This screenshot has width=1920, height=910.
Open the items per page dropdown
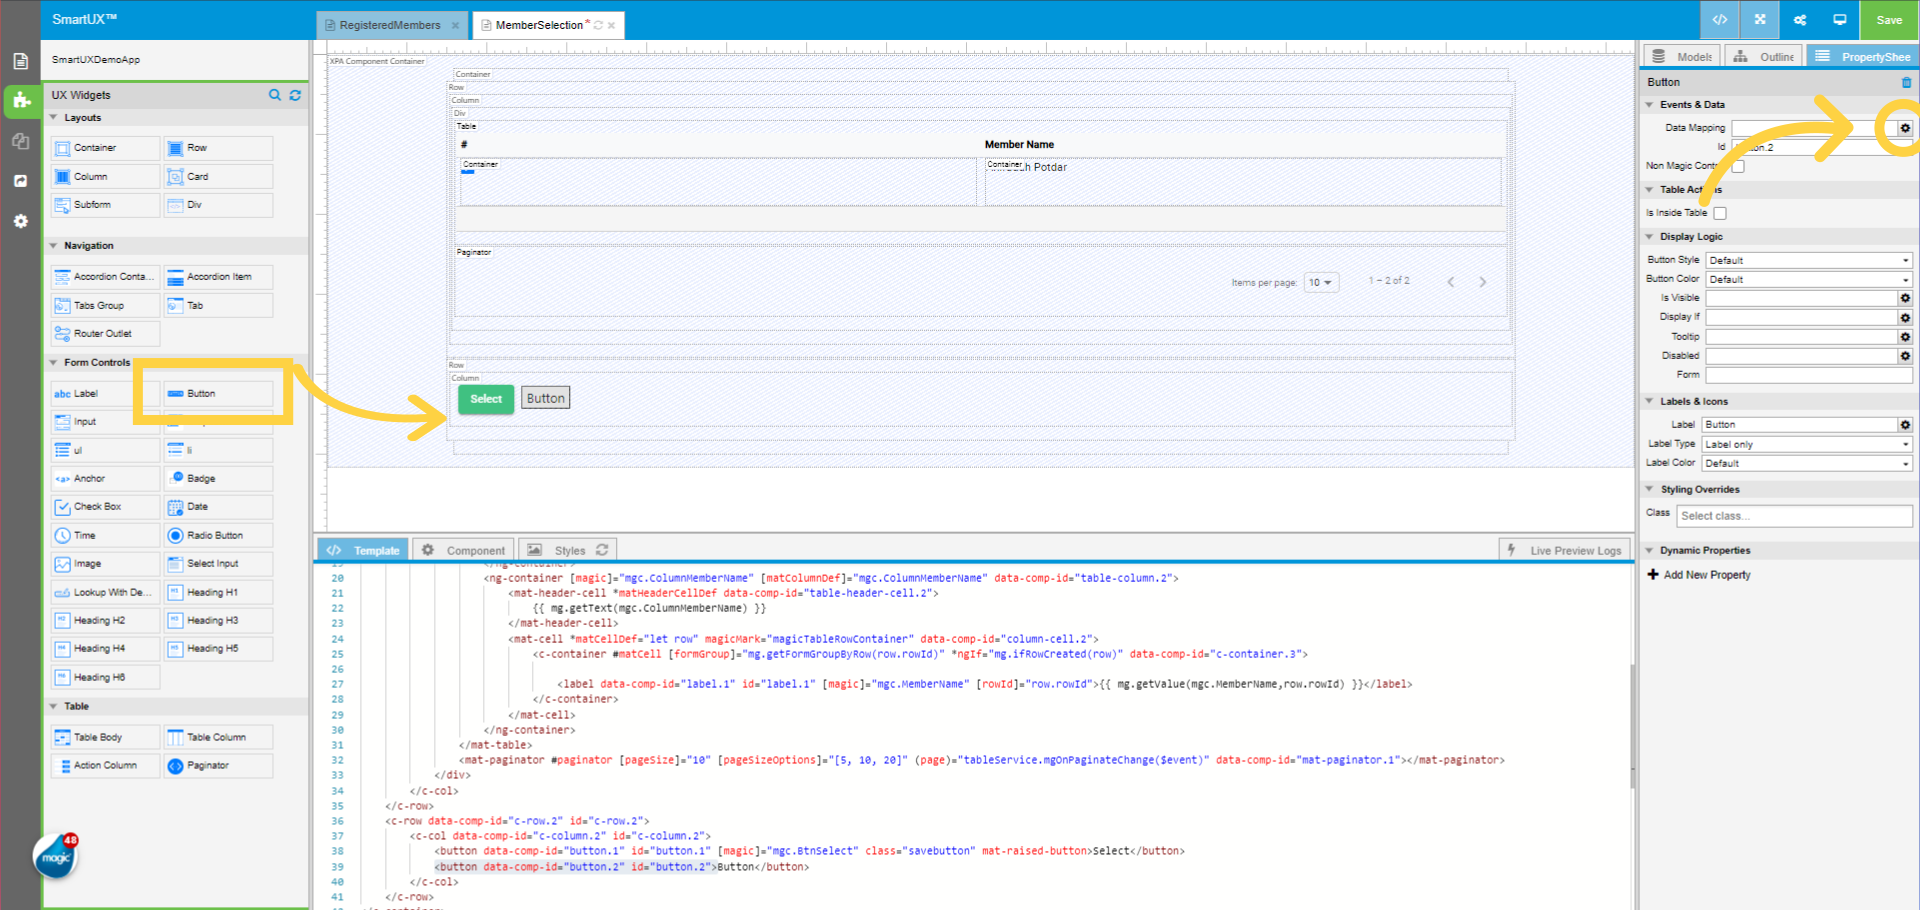1321,283
